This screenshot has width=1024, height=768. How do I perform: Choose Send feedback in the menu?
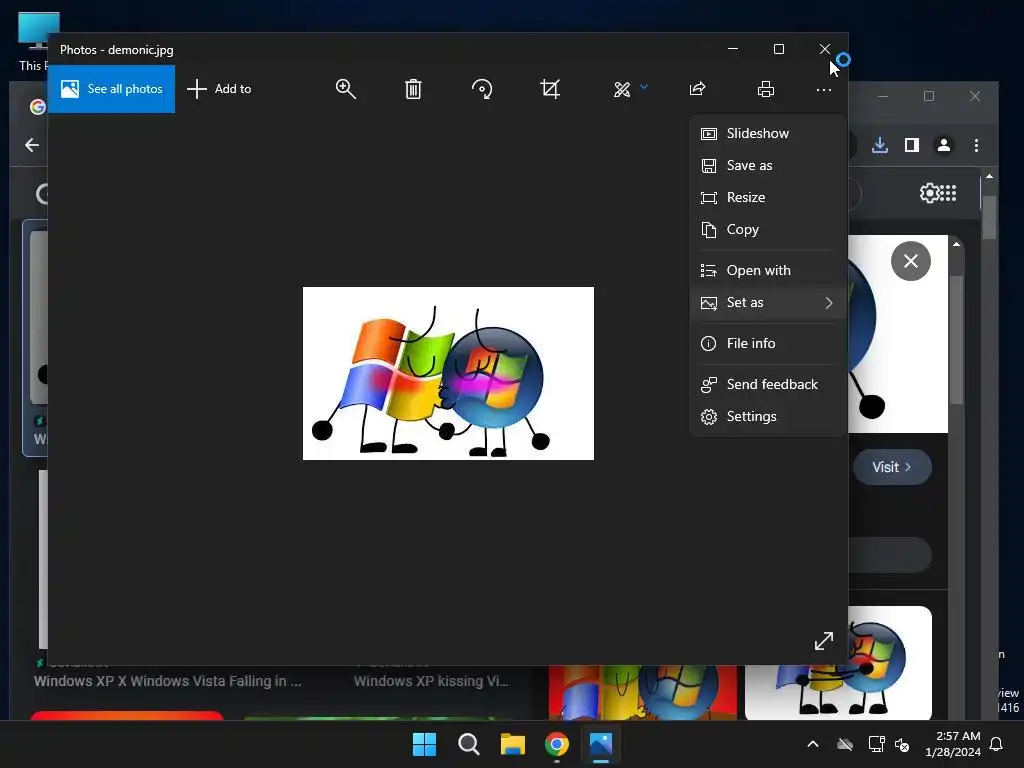767,385
